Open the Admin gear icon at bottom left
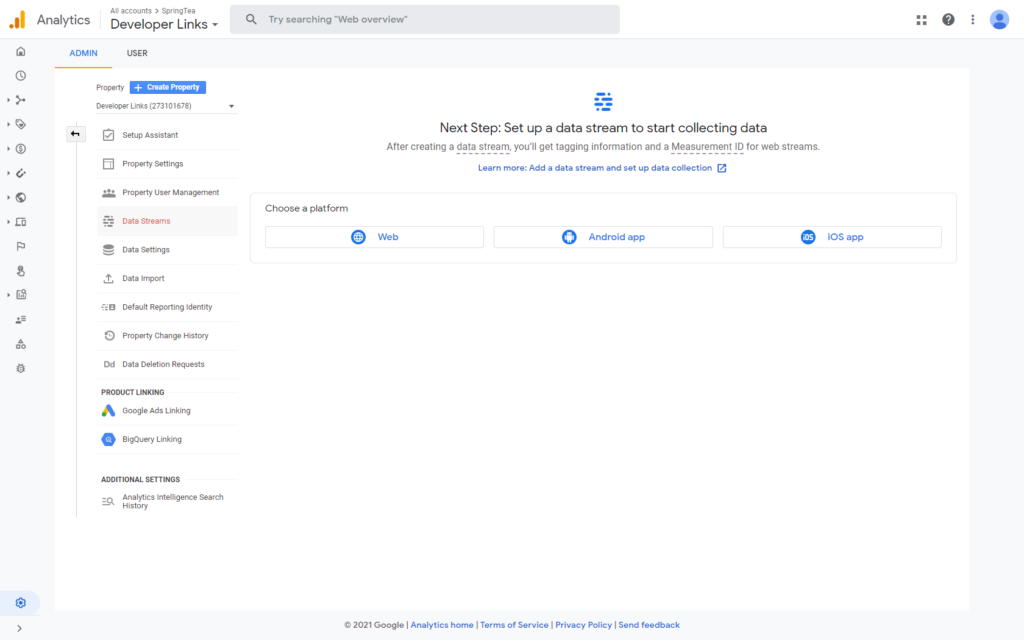1024x640 pixels. click(x=21, y=603)
